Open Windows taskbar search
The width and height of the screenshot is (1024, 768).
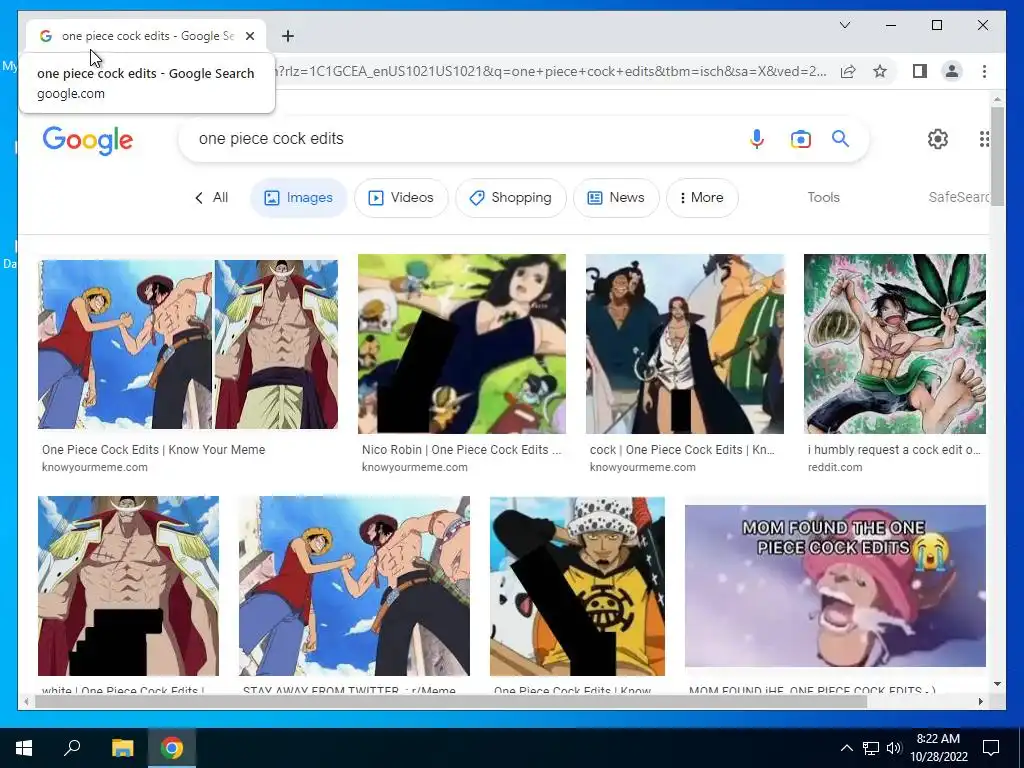[x=72, y=748]
